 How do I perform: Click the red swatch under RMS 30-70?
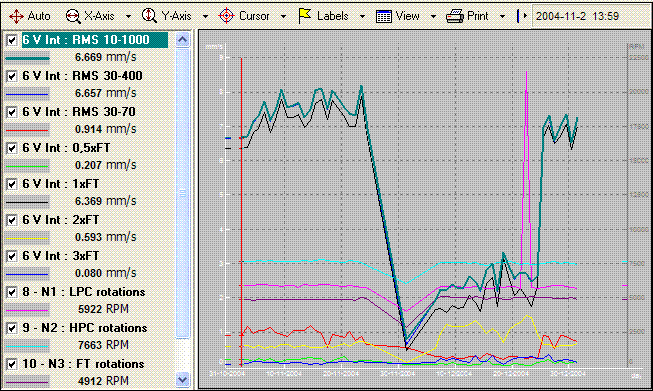[x=27, y=130]
